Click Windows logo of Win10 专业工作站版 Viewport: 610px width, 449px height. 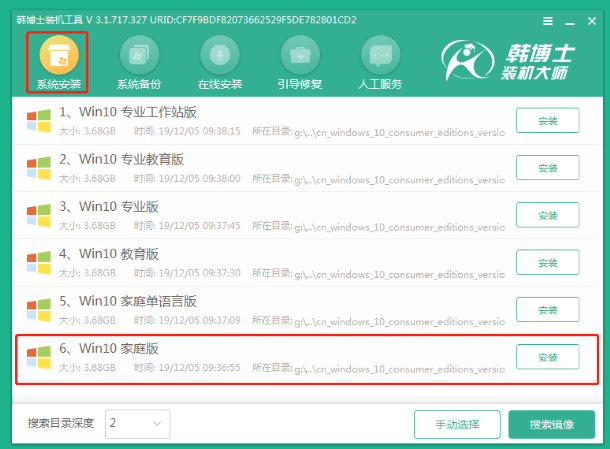(39, 120)
